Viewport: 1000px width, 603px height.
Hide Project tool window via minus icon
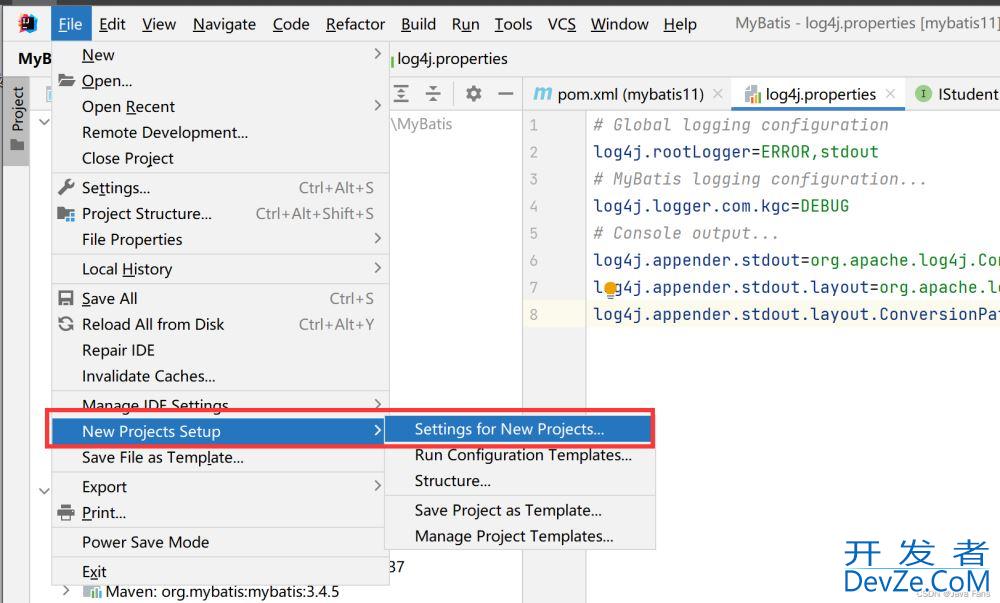tap(506, 94)
